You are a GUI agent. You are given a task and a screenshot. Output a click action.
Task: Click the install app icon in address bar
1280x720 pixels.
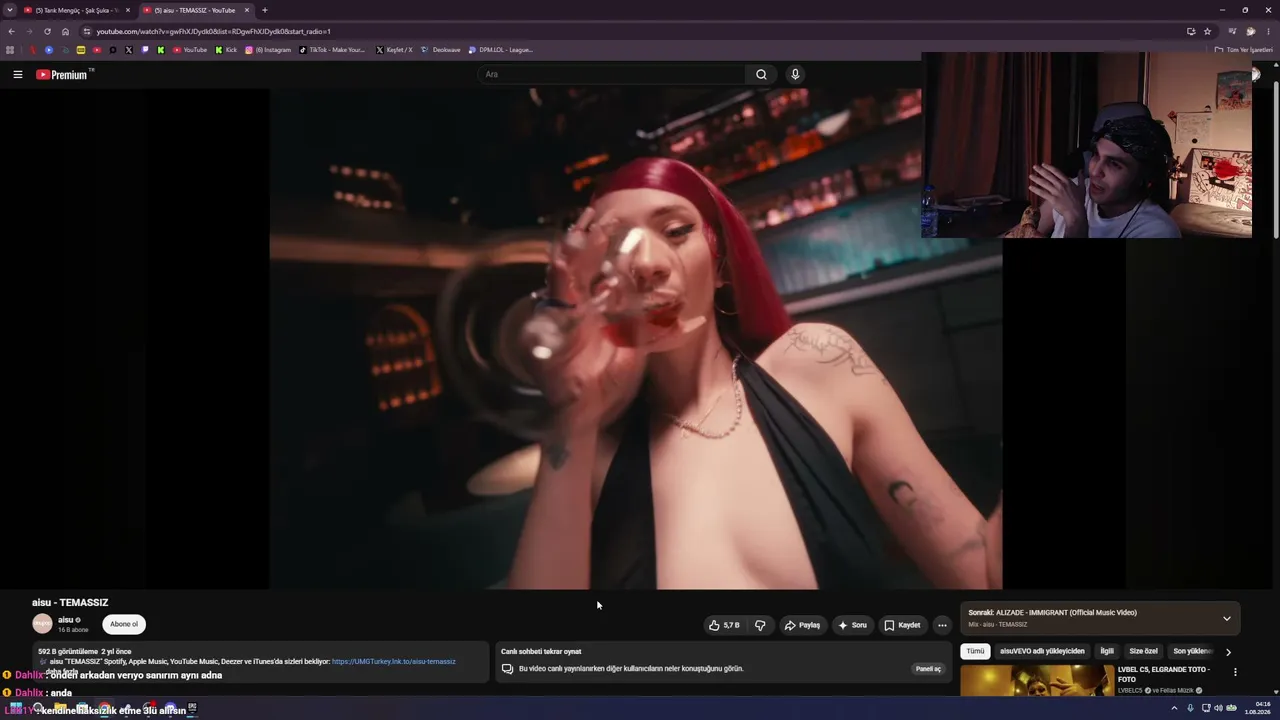click(1191, 31)
